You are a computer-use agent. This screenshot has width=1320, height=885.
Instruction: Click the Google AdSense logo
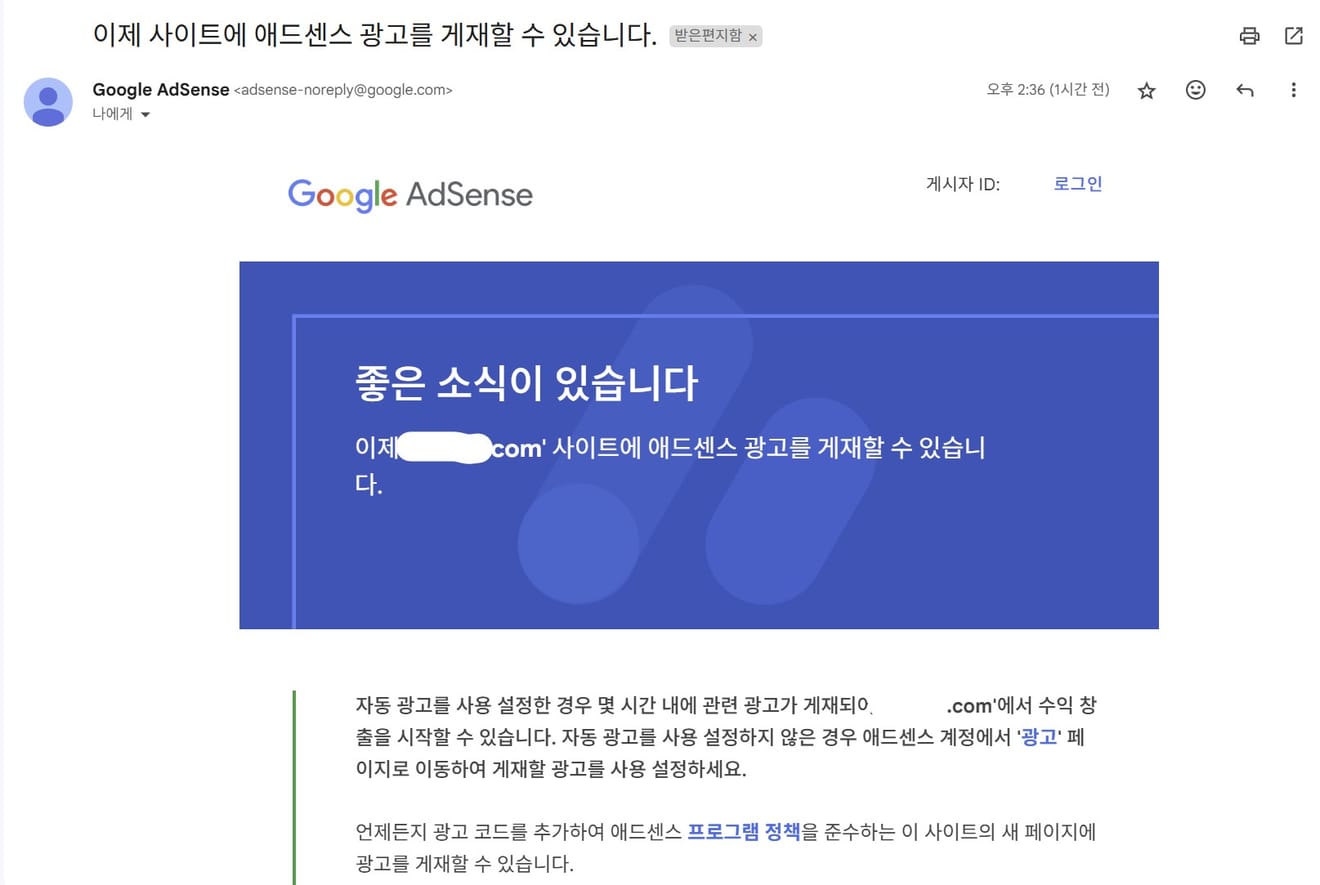(410, 195)
